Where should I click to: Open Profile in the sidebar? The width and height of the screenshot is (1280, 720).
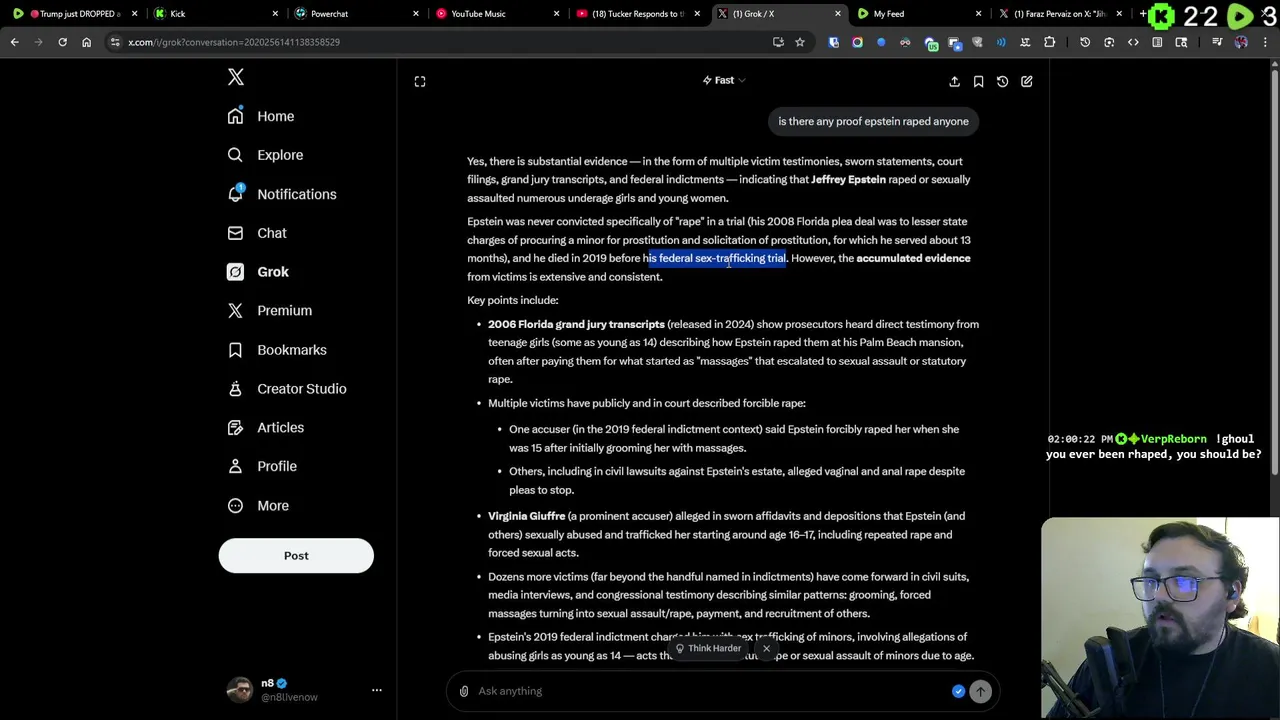tap(262, 466)
